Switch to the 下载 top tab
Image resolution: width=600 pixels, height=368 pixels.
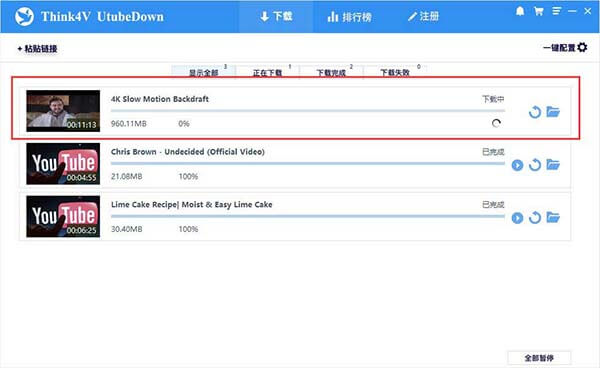276,16
